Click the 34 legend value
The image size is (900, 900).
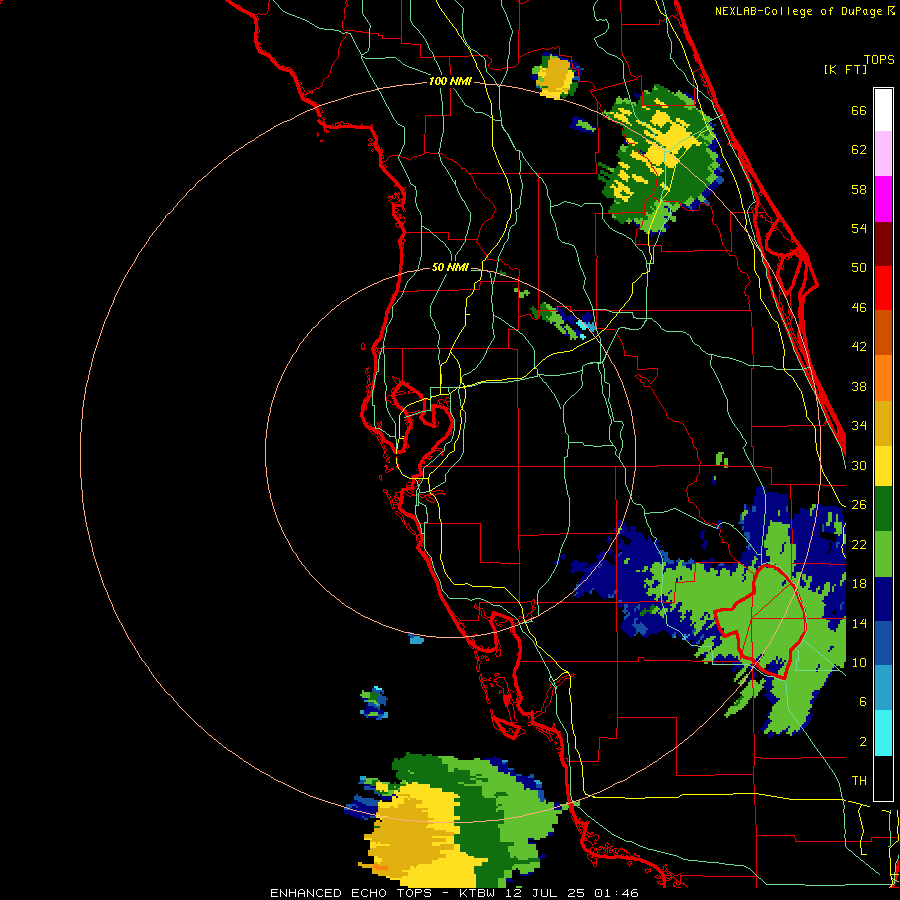click(859, 425)
